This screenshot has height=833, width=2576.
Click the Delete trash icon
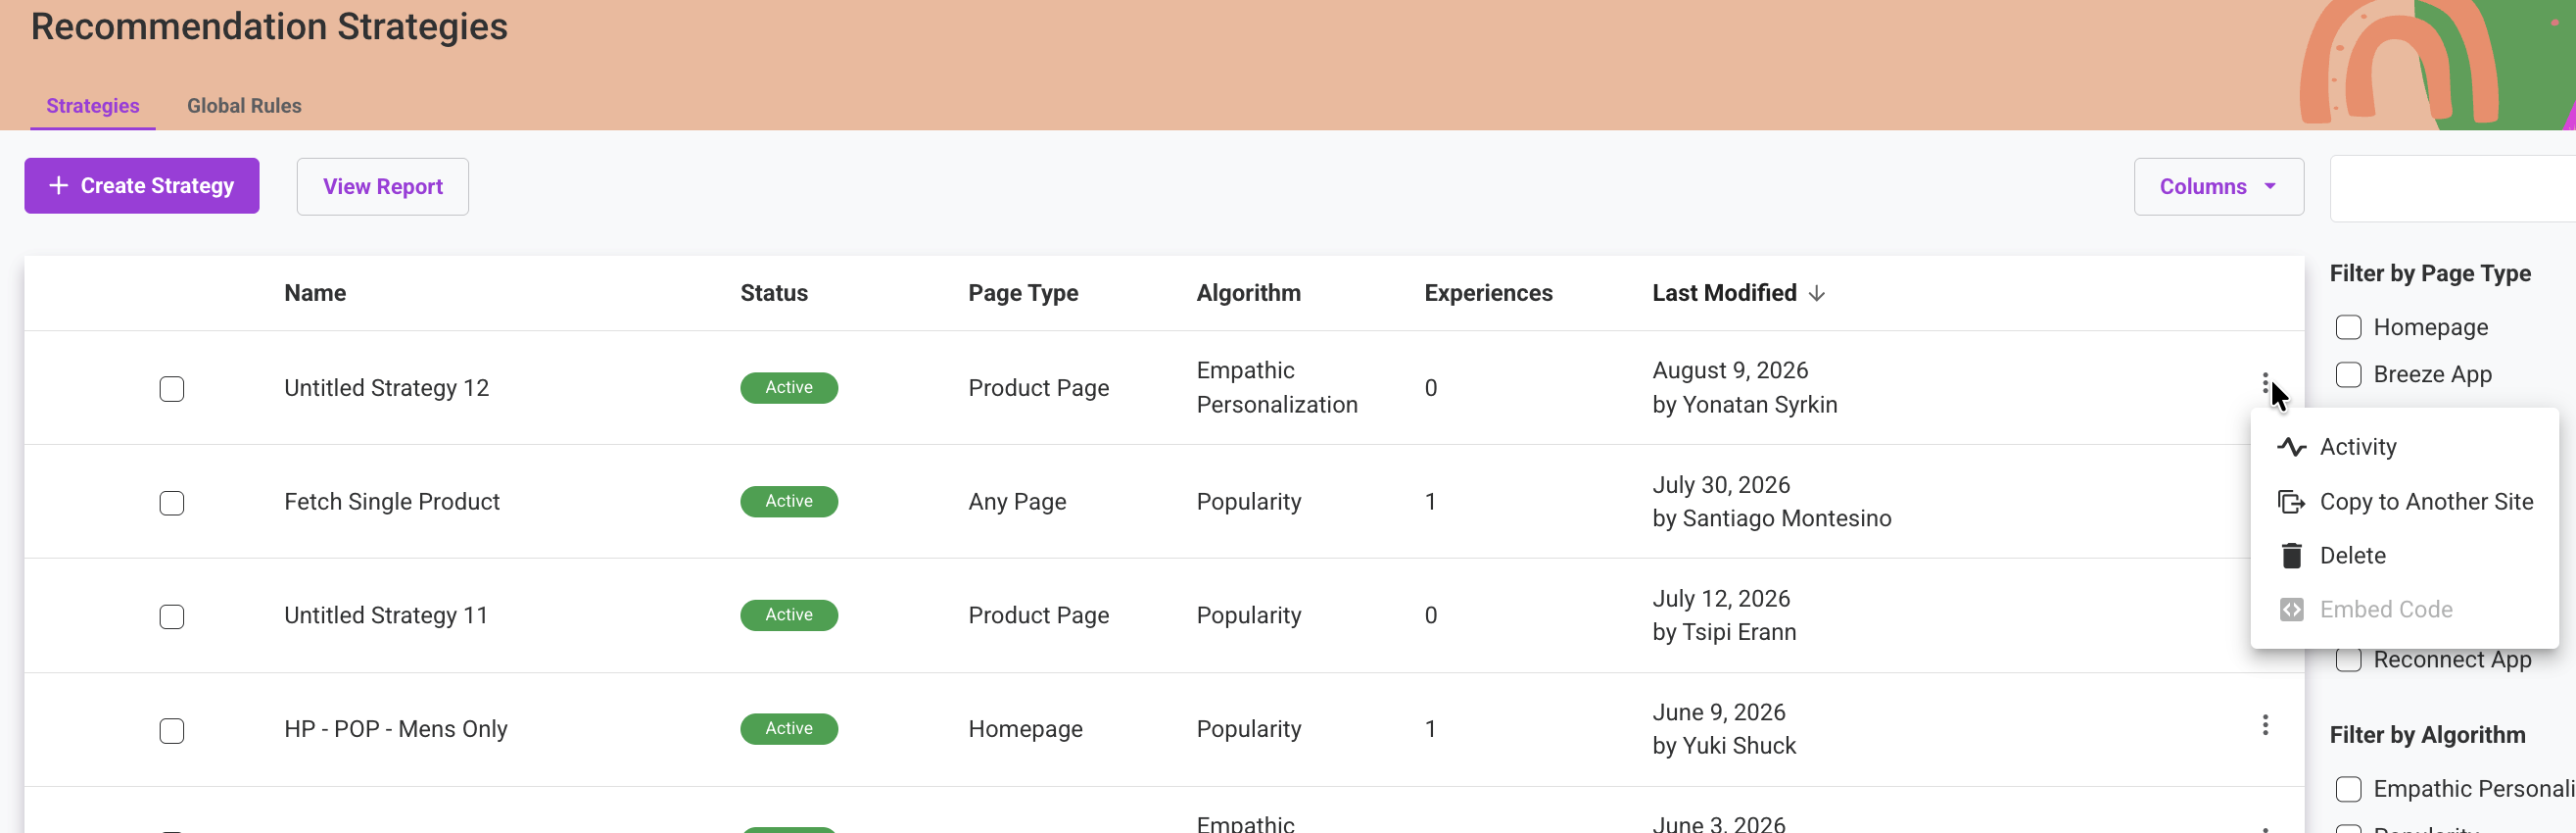click(x=2291, y=555)
